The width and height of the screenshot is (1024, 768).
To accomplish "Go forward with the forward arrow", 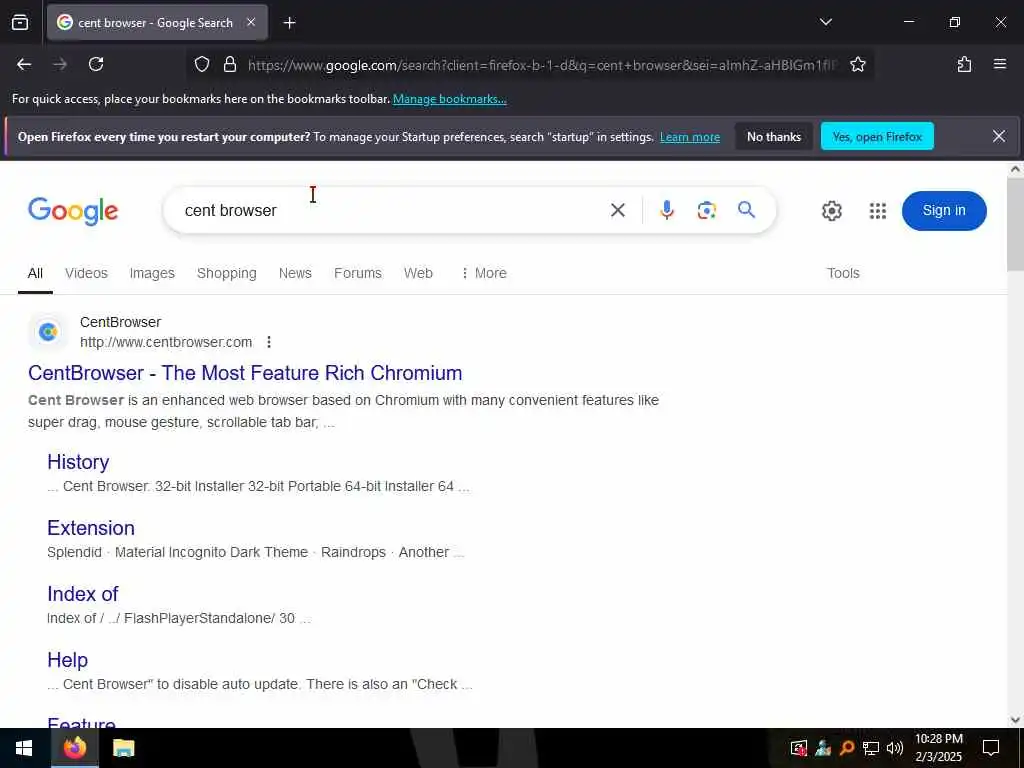I will click(x=60, y=64).
